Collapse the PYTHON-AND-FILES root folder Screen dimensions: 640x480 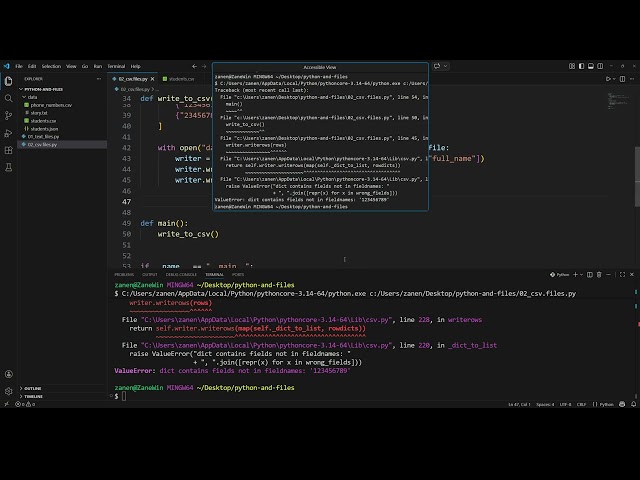coord(41,89)
